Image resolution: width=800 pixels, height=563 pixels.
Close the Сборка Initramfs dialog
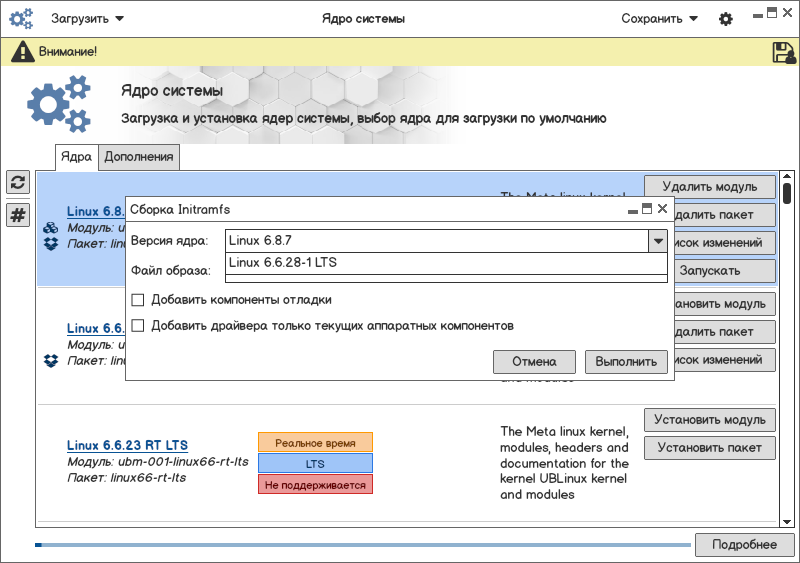coord(662,209)
